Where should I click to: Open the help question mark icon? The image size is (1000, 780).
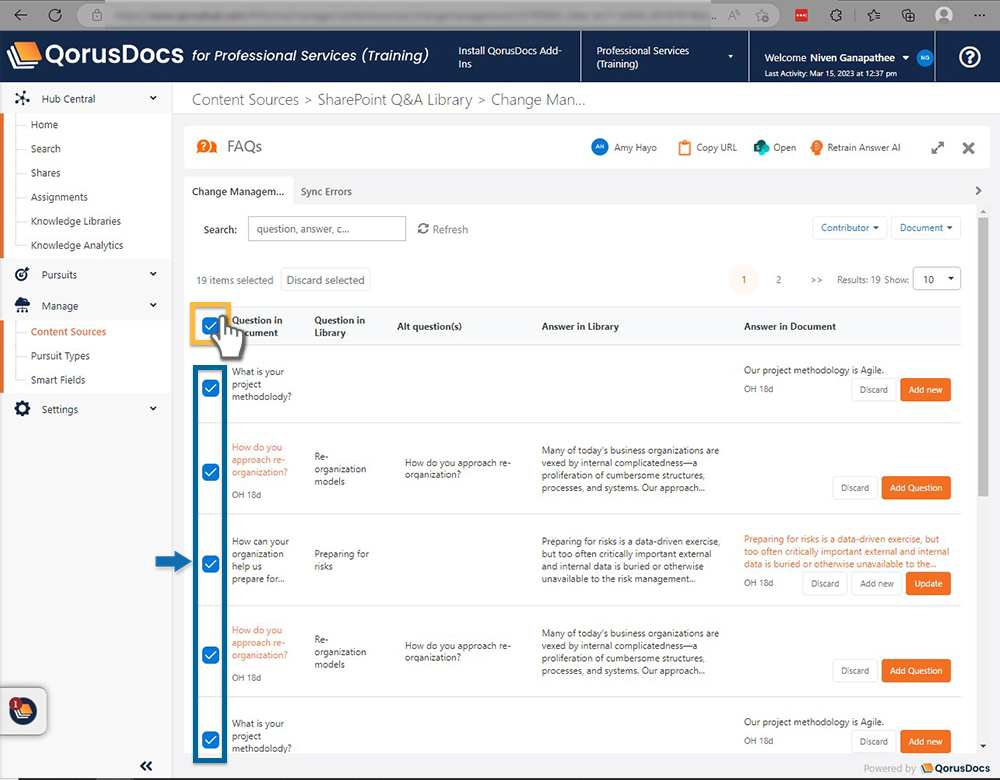pyautogui.click(x=969, y=57)
